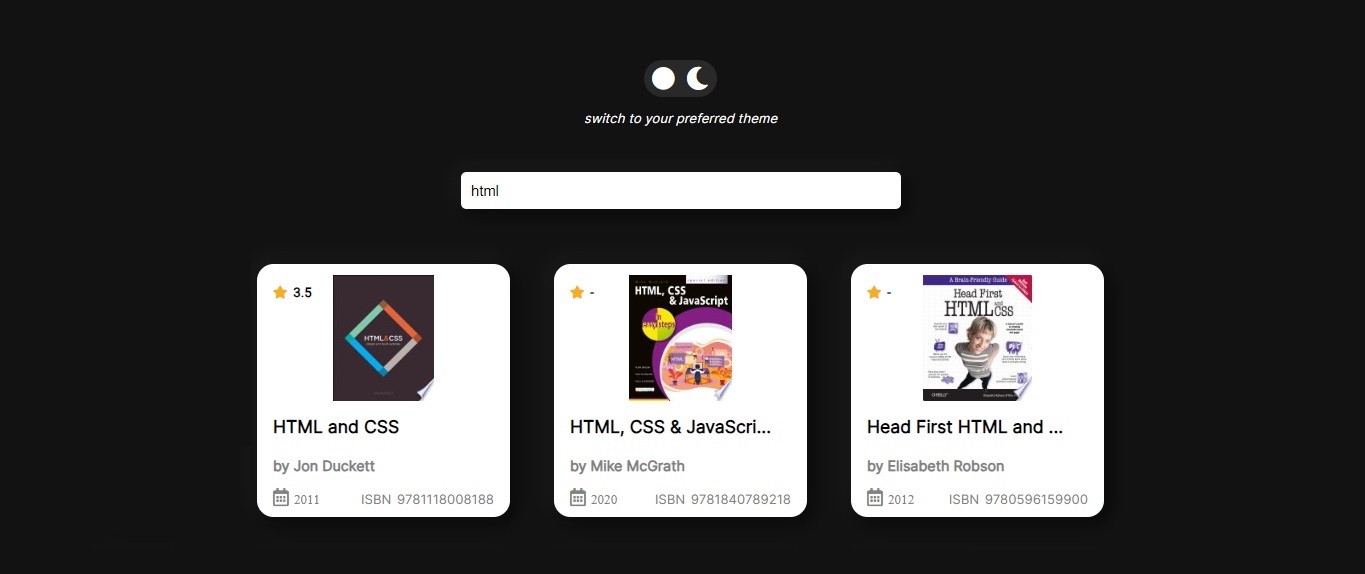Screen dimensions: 1365x574
Task: Open the HTML and CSS book cover
Action: pyautogui.click(x=383, y=338)
